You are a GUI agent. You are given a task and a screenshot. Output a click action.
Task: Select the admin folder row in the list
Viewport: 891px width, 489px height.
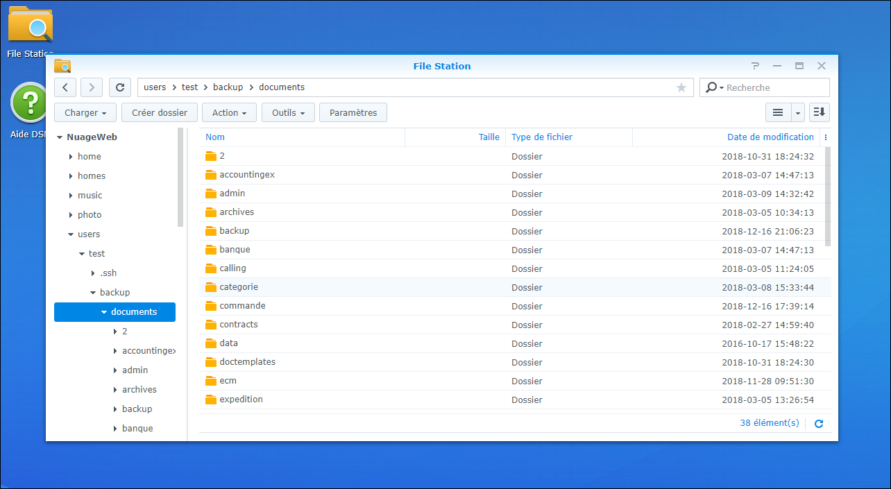(x=515, y=194)
